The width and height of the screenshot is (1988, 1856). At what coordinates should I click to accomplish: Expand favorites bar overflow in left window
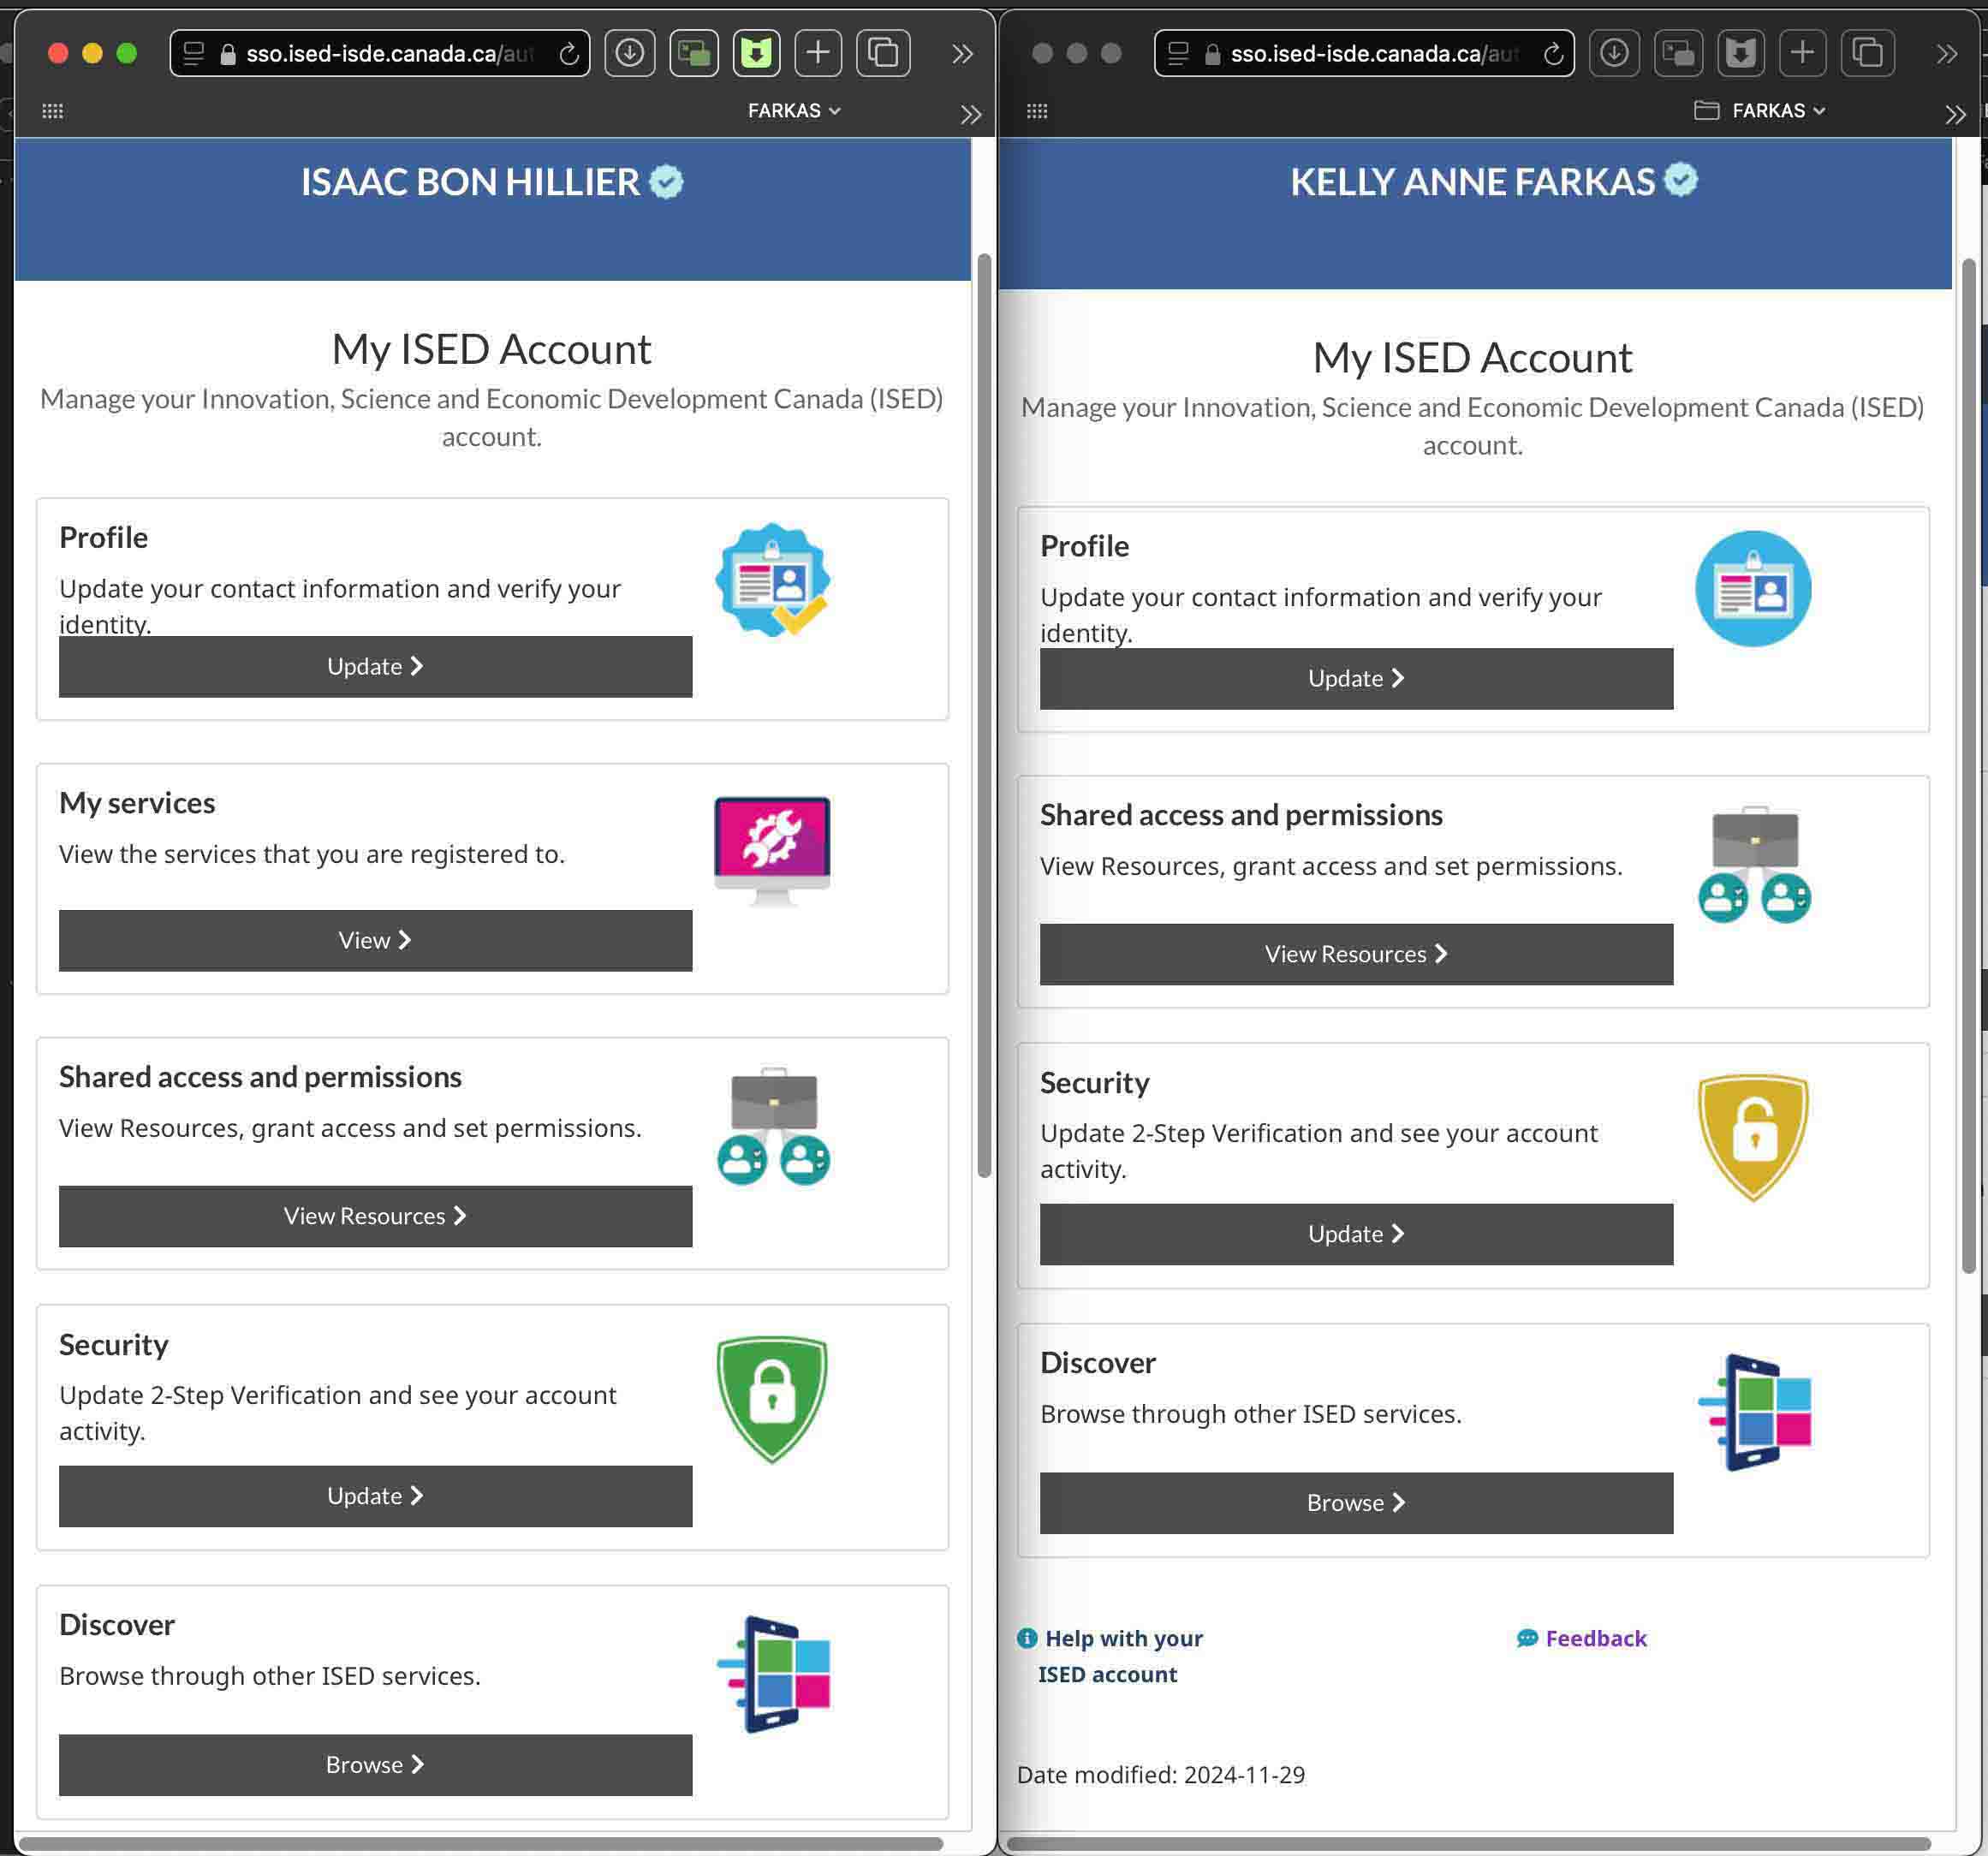click(971, 114)
